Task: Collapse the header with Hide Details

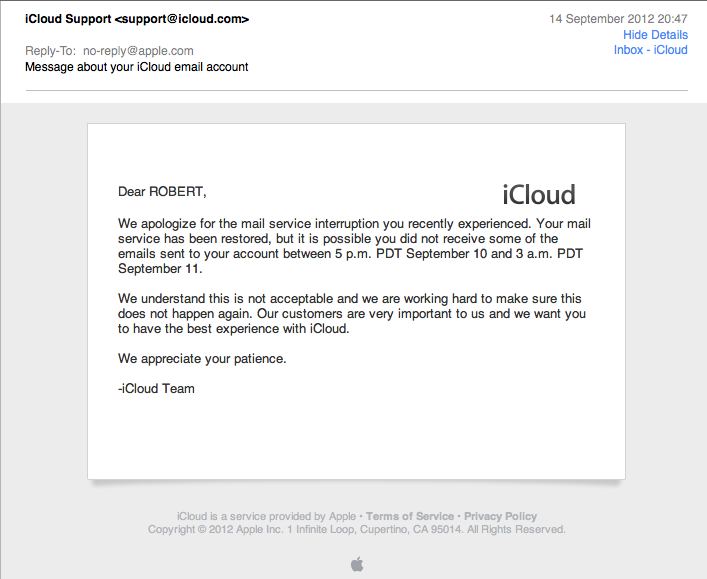Action: point(655,35)
